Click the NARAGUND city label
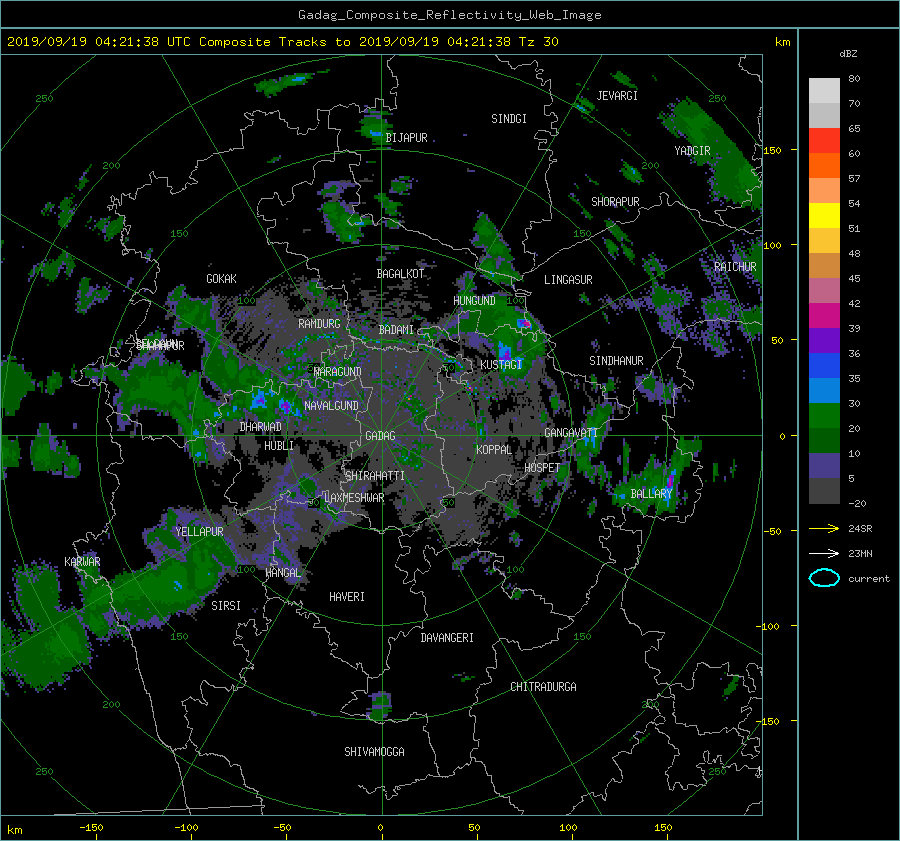Image resolution: width=900 pixels, height=841 pixels. [x=337, y=371]
